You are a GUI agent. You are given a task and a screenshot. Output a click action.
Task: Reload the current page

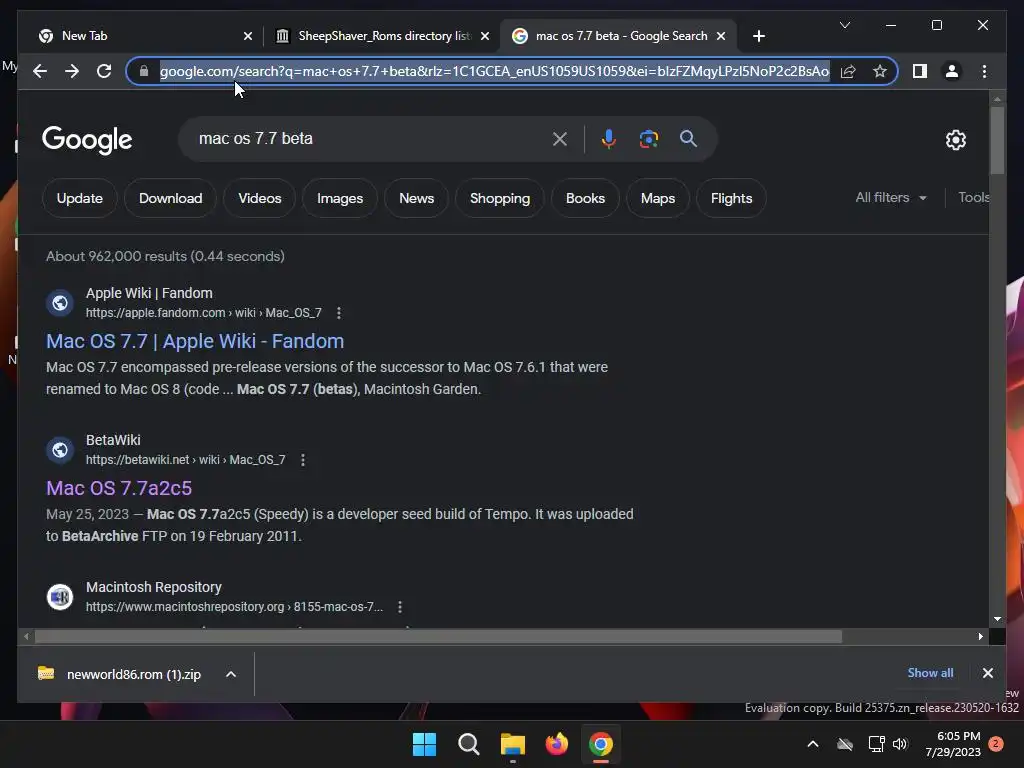tap(104, 71)
